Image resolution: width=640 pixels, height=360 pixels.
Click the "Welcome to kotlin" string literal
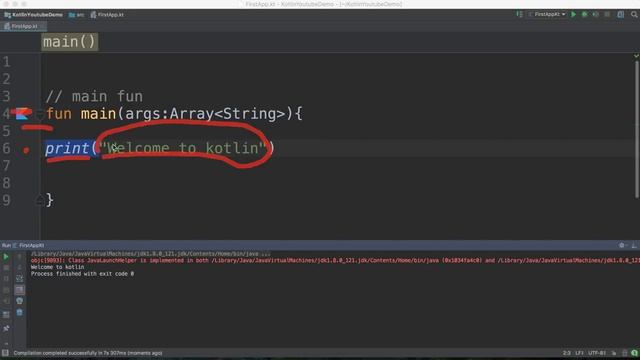(183, 148)
